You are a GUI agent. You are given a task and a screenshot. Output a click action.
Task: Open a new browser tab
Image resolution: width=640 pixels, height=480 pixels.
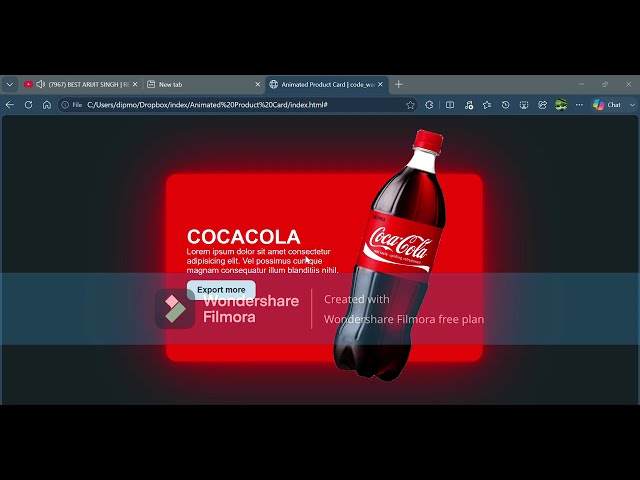[x=399, y=84]
